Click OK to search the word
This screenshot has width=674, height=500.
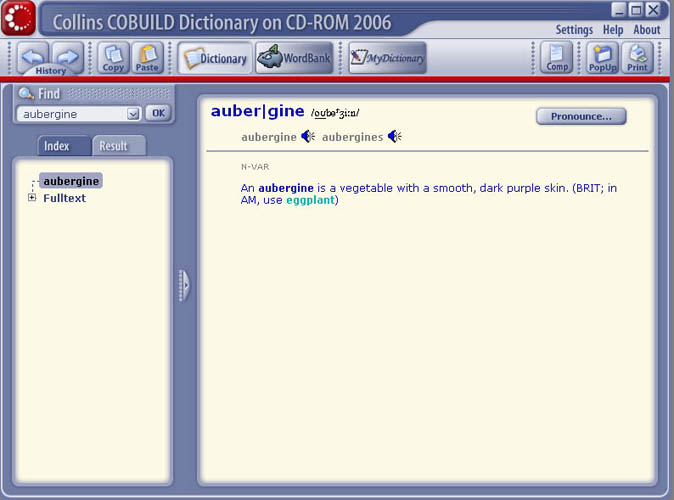(x=158, y=113)
